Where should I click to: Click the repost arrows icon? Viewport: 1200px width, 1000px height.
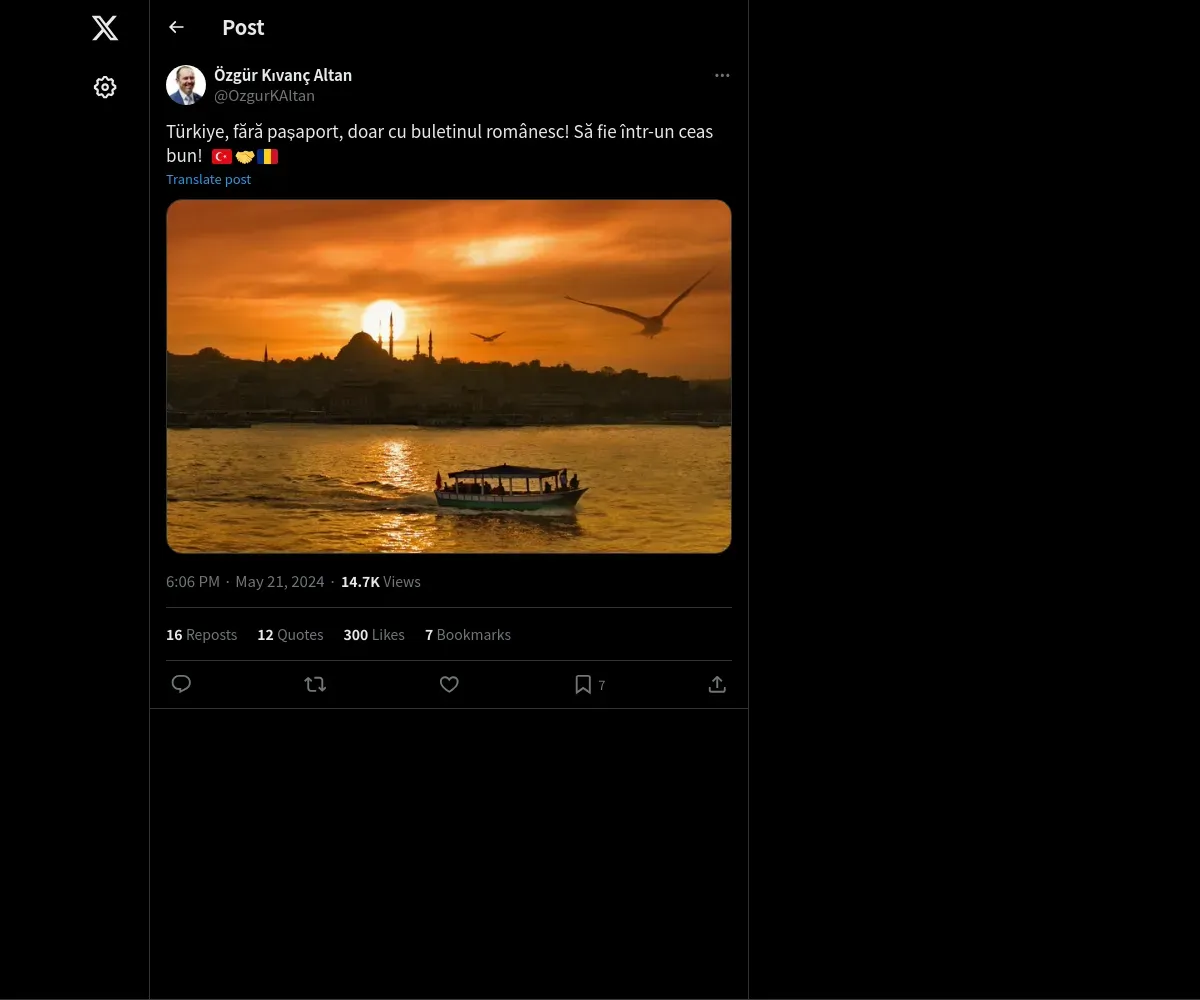[x=315, y=684]
